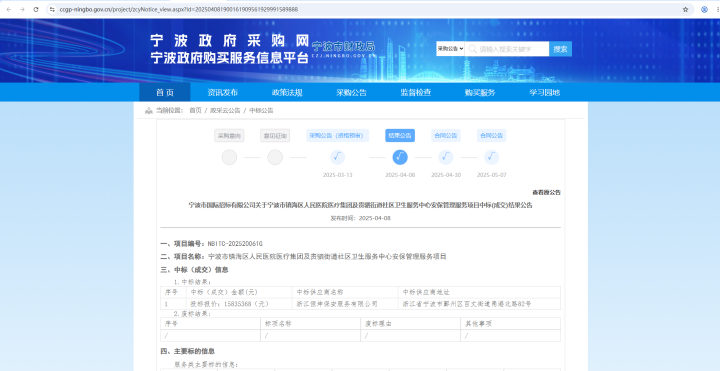Click the 2025-04-30 timeline date
This screenshot has height=371, width=720.
(x=446, y=175)
